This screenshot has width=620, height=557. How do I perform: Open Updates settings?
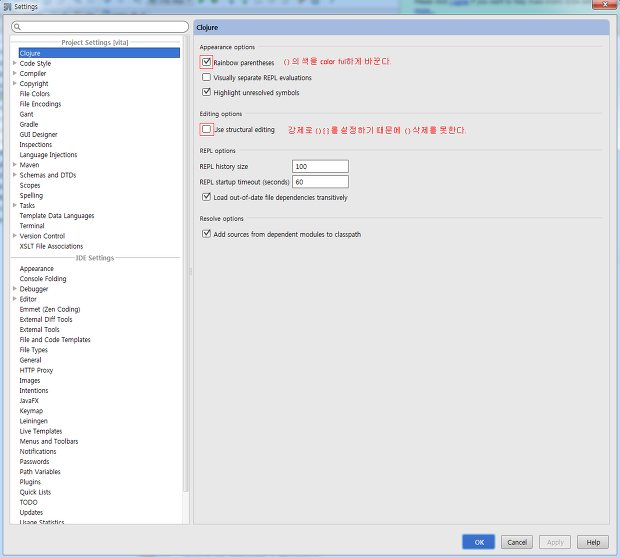(31, 512)
